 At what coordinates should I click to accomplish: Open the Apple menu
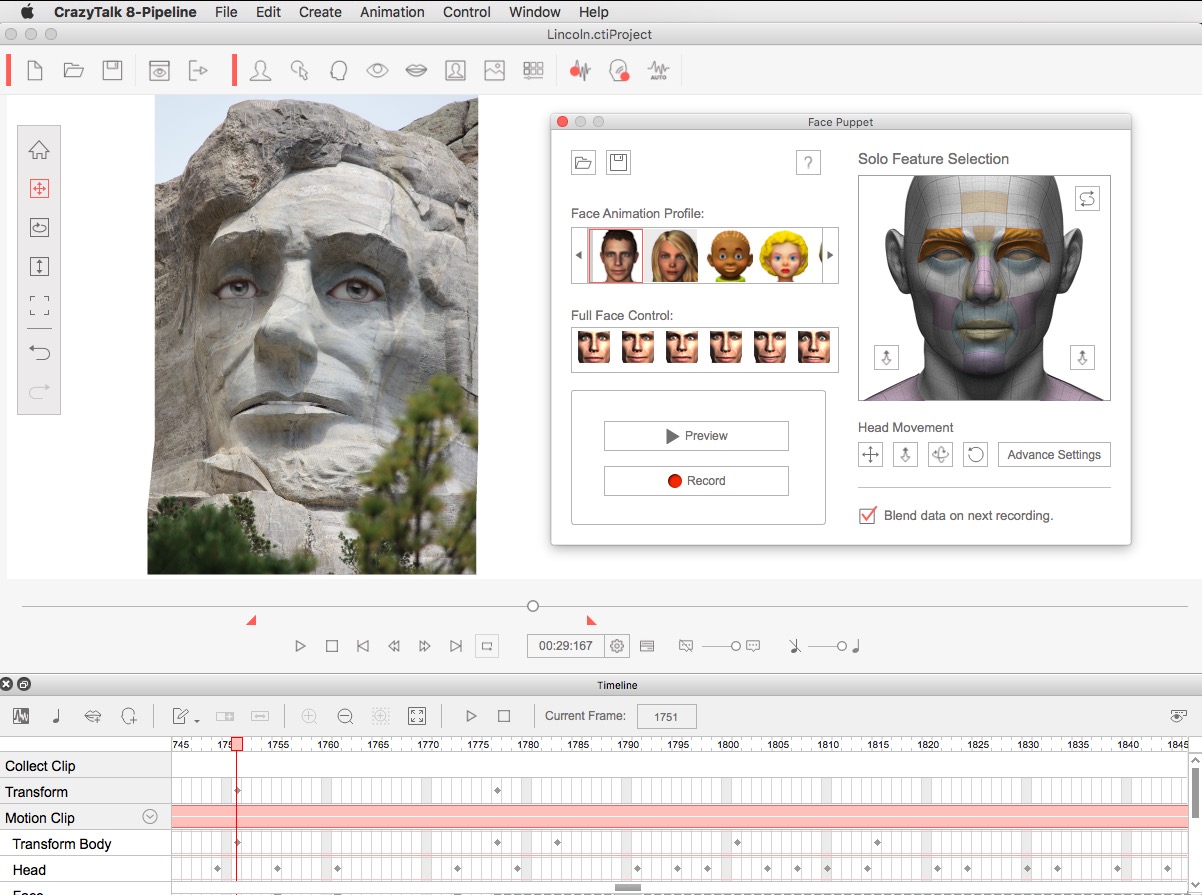(27, 12)
